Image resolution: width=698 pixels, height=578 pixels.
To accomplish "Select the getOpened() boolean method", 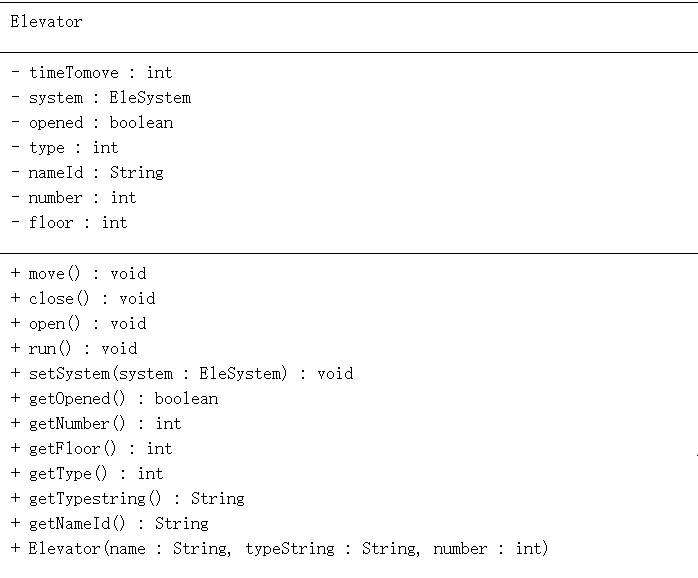I will (114, 398).
